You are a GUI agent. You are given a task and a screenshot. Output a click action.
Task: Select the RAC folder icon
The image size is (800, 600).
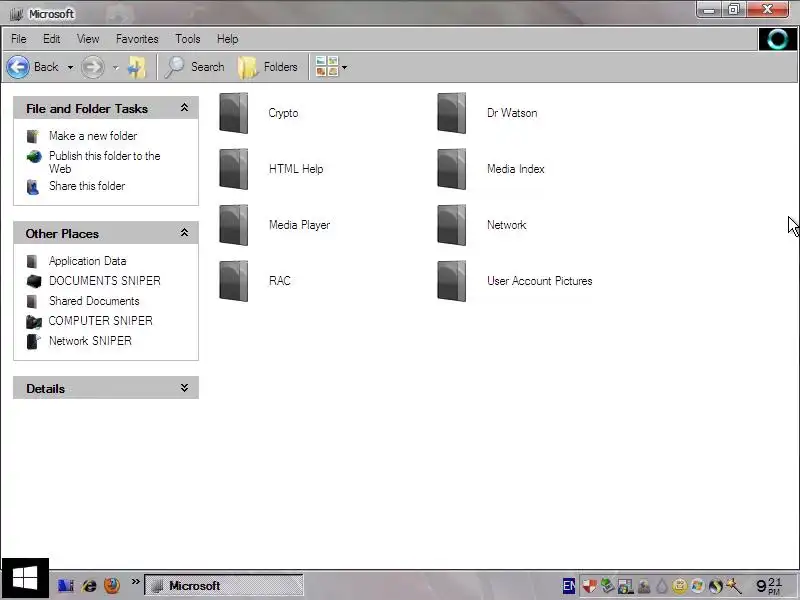click(x=234, y=281)
